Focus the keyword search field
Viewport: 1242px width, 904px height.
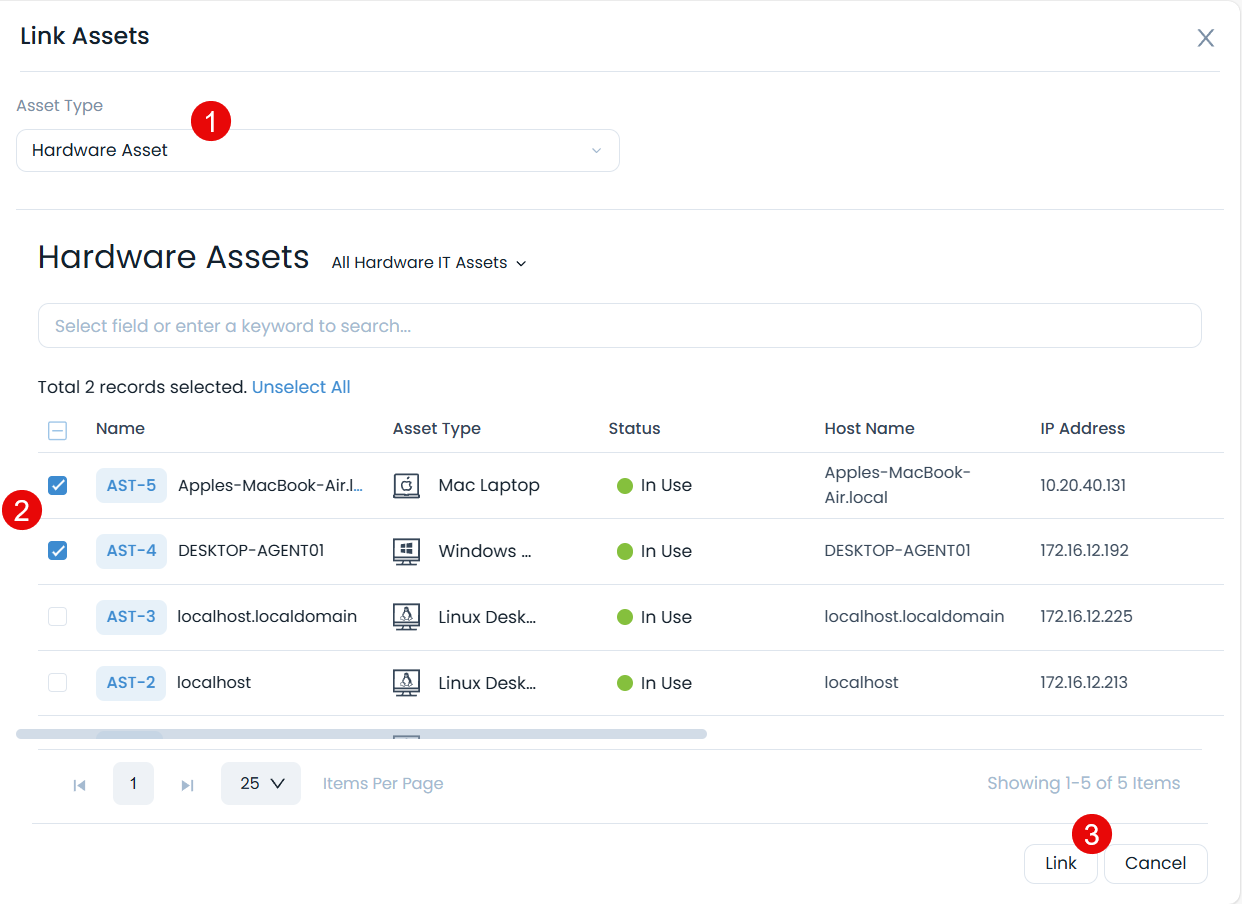point(619,326)
